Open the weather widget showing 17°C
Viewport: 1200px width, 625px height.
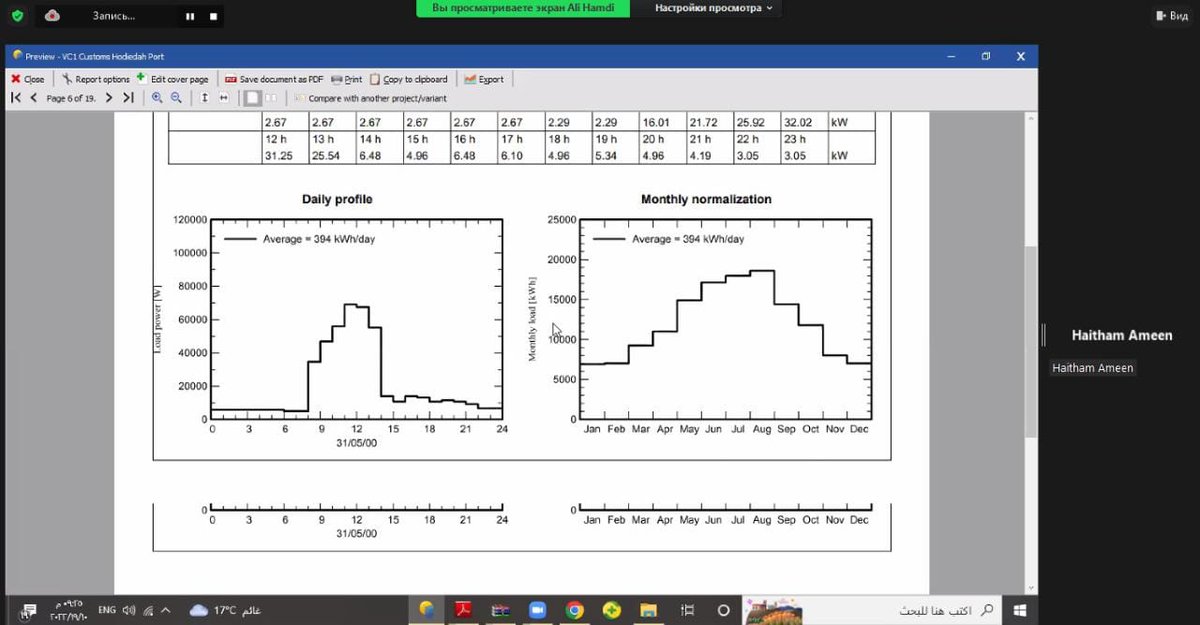[225, 610]
